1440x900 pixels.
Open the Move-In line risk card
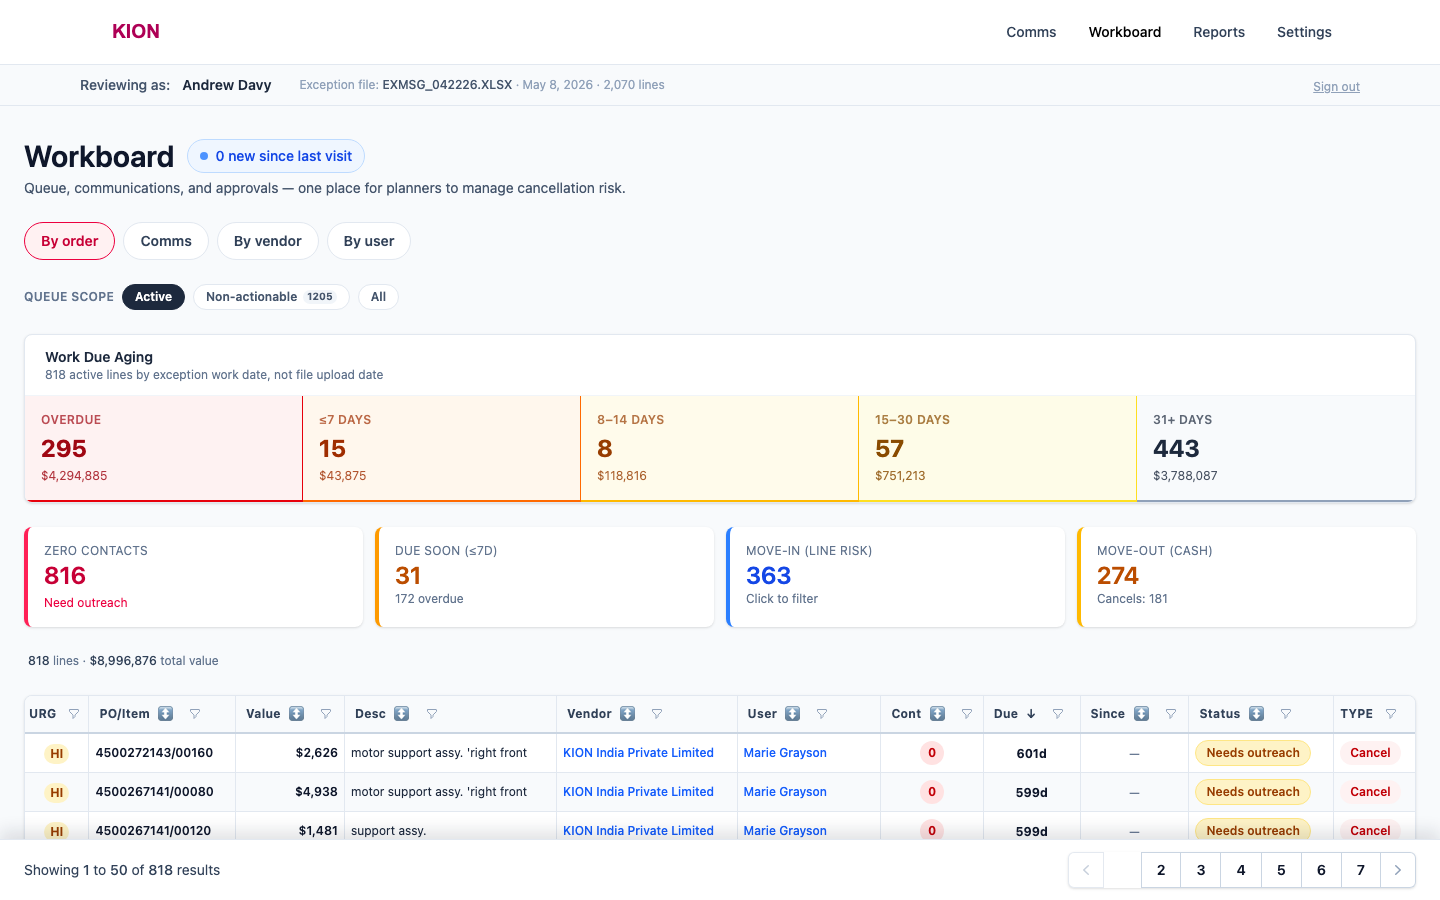coord(896,577)
